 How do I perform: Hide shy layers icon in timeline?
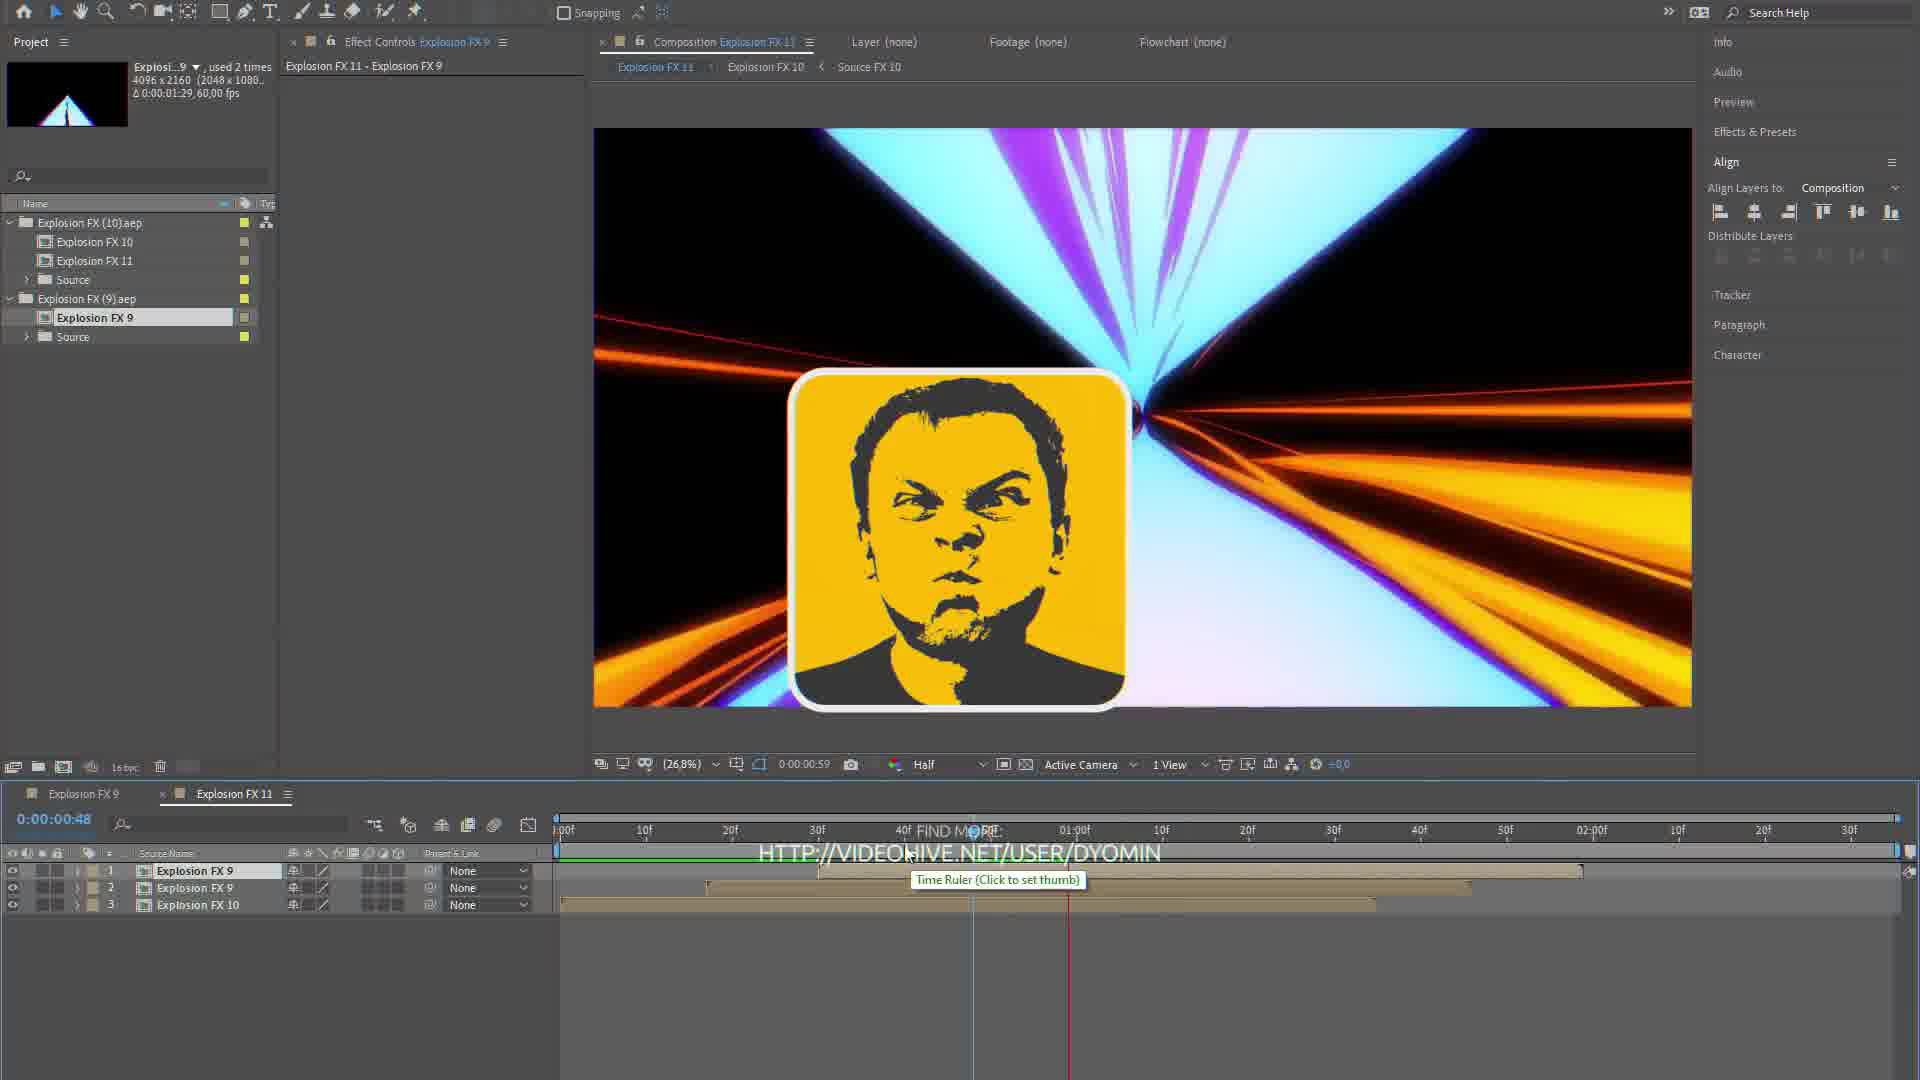pos(441,825)
